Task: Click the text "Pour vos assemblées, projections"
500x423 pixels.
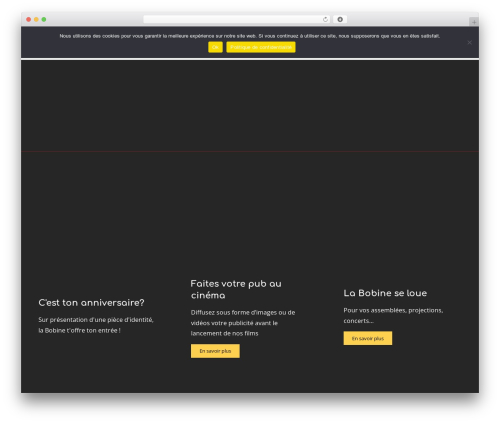Action: click(393, 310)
